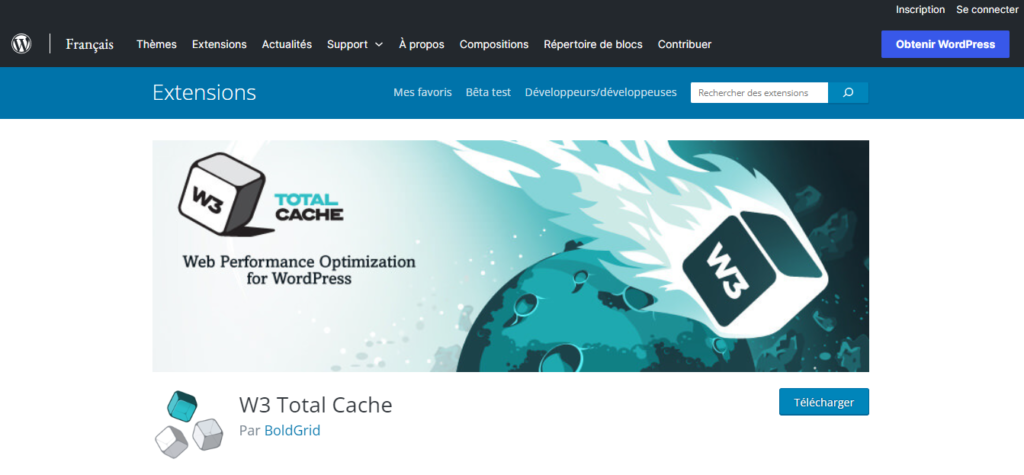Open the À propos page
The width and height of the screenshot is (1024, 475).
pos(421,44)
